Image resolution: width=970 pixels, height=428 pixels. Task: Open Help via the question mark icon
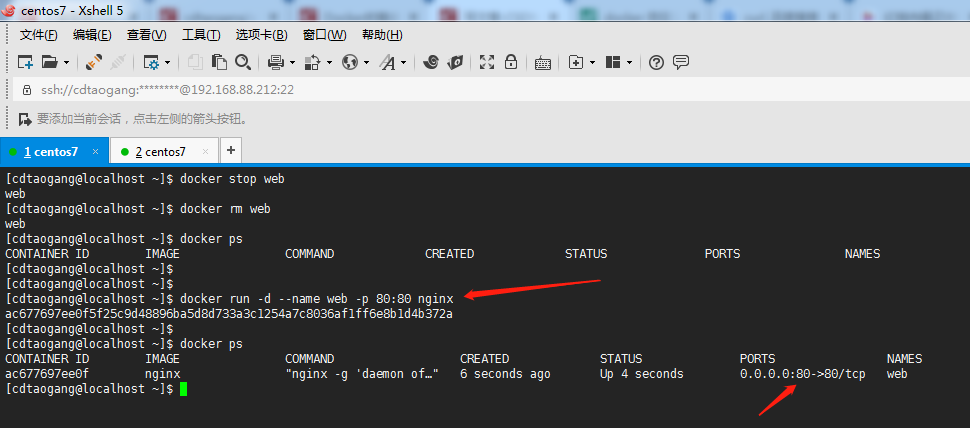pyautogui.click(x=656, y=62)
